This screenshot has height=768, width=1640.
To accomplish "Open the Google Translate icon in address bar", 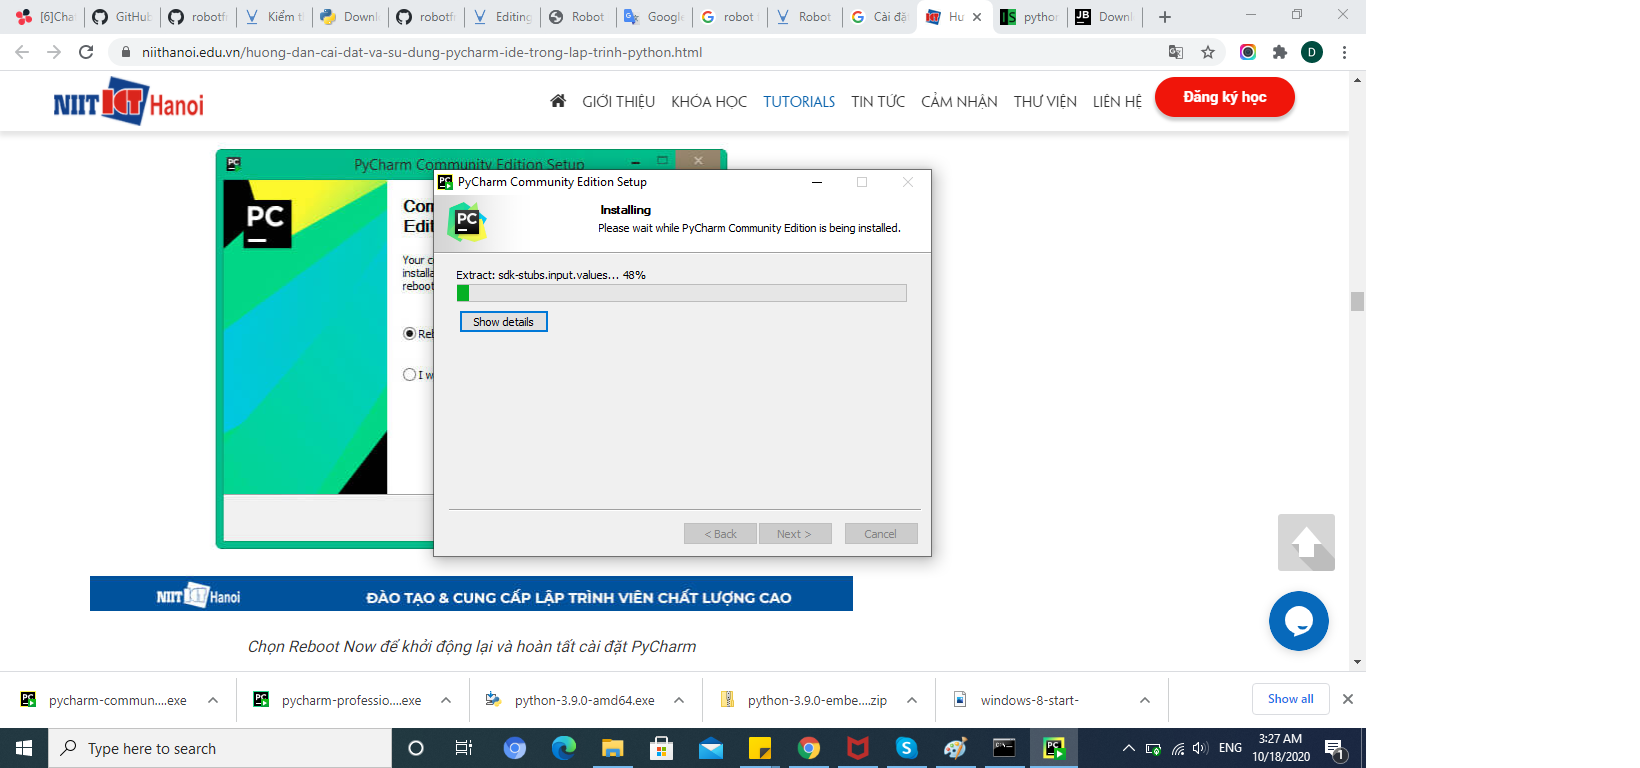I will (1176, 52).
